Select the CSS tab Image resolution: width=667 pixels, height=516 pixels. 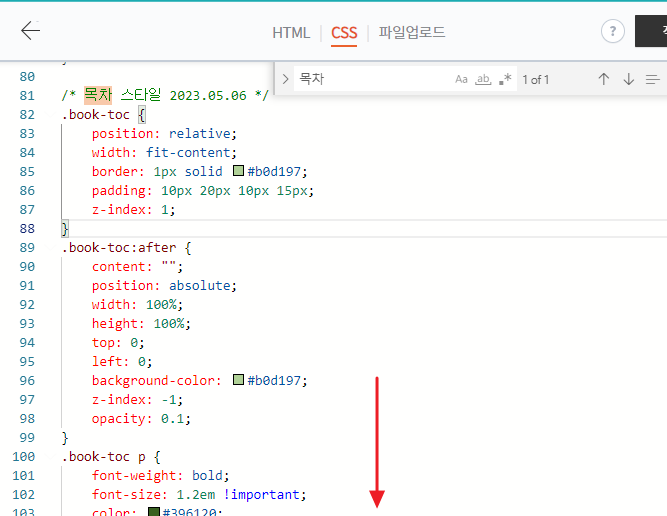(344, 33)
